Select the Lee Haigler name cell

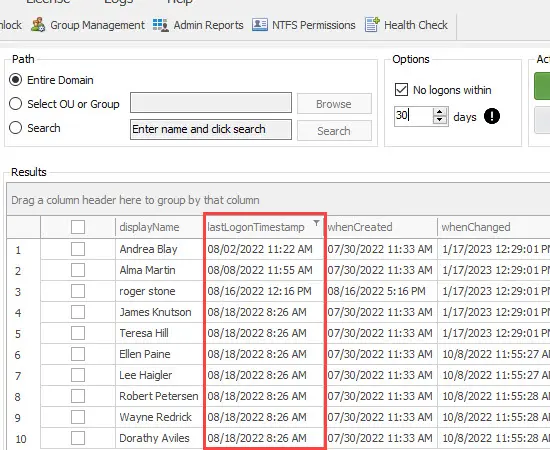[x=159, y=375]
